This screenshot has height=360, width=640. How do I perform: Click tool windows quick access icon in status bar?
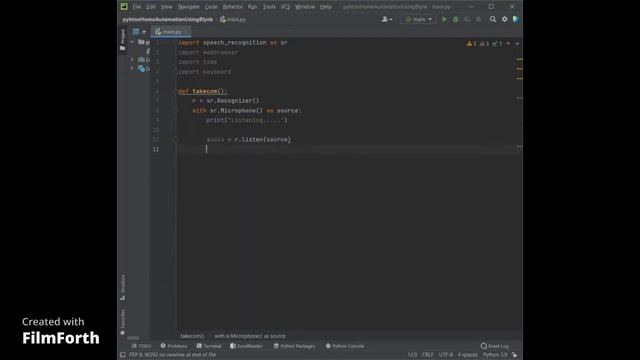(x=122, y=355)
